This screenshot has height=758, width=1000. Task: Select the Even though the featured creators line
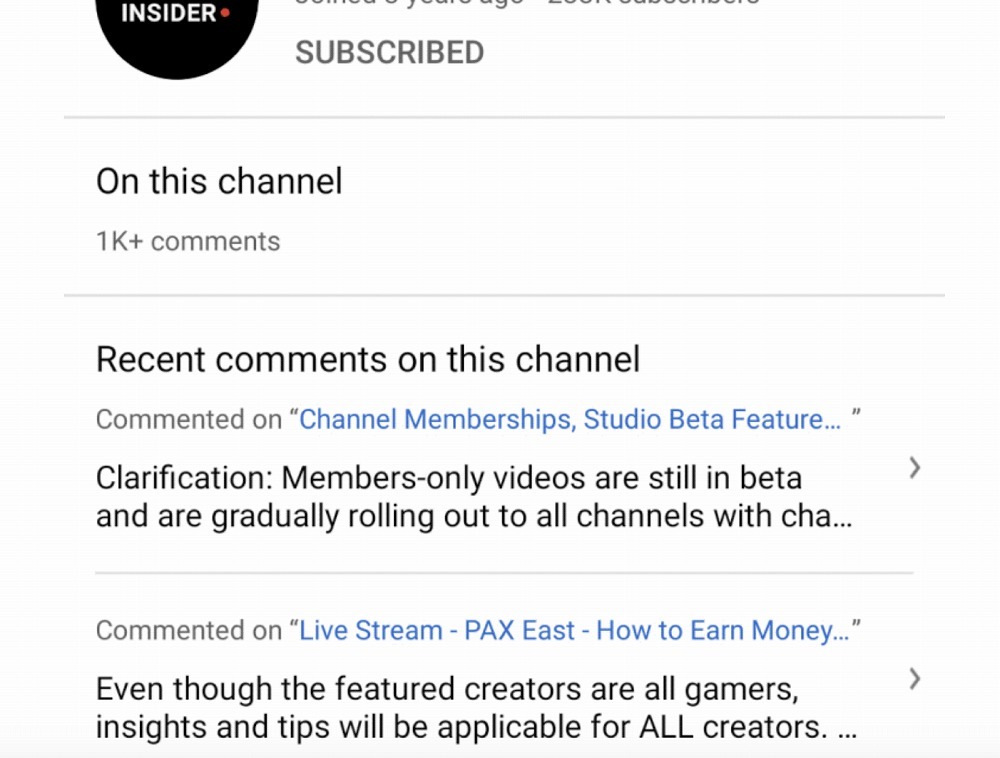447,689
